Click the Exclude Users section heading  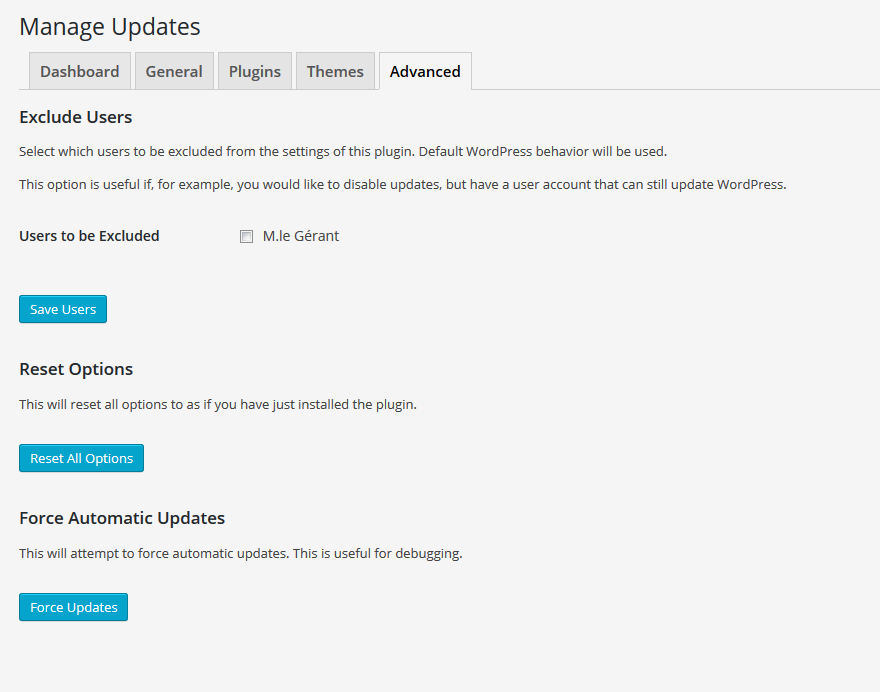pyautogui.click(x=76, y=117)
